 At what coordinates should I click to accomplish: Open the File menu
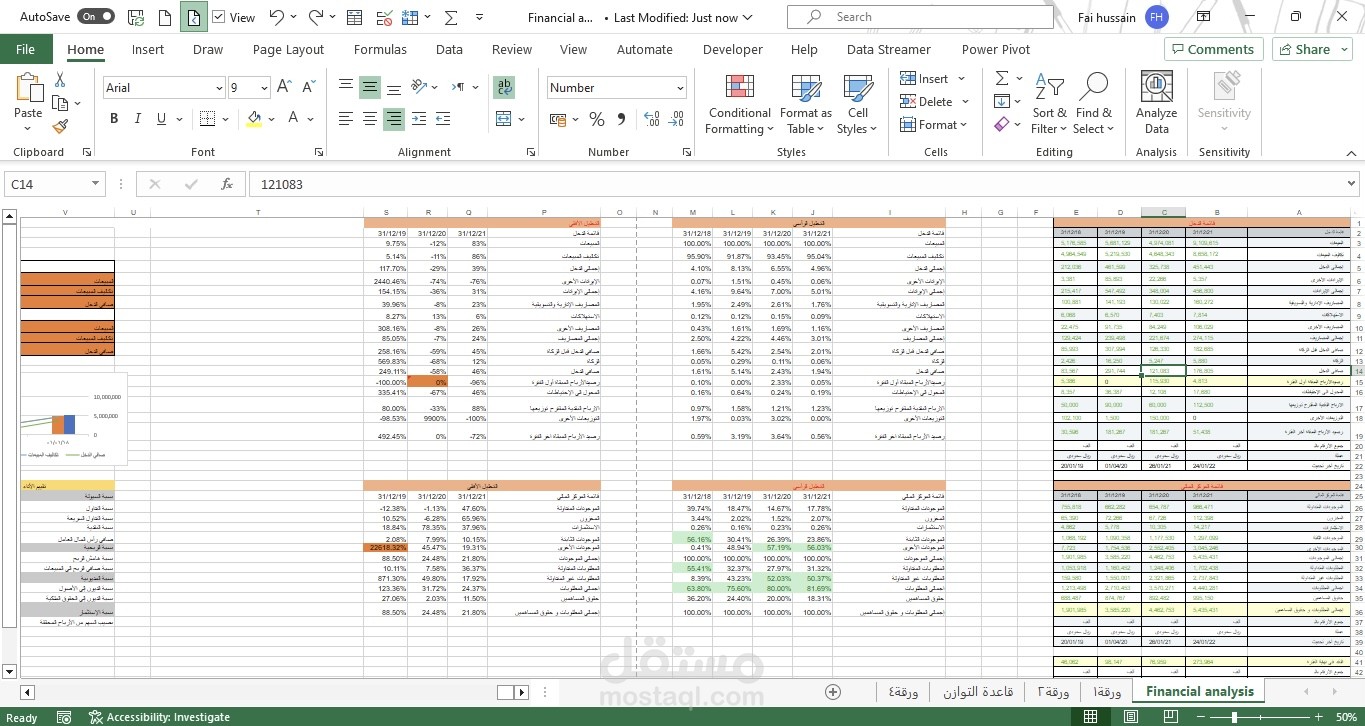pos(26,49)
